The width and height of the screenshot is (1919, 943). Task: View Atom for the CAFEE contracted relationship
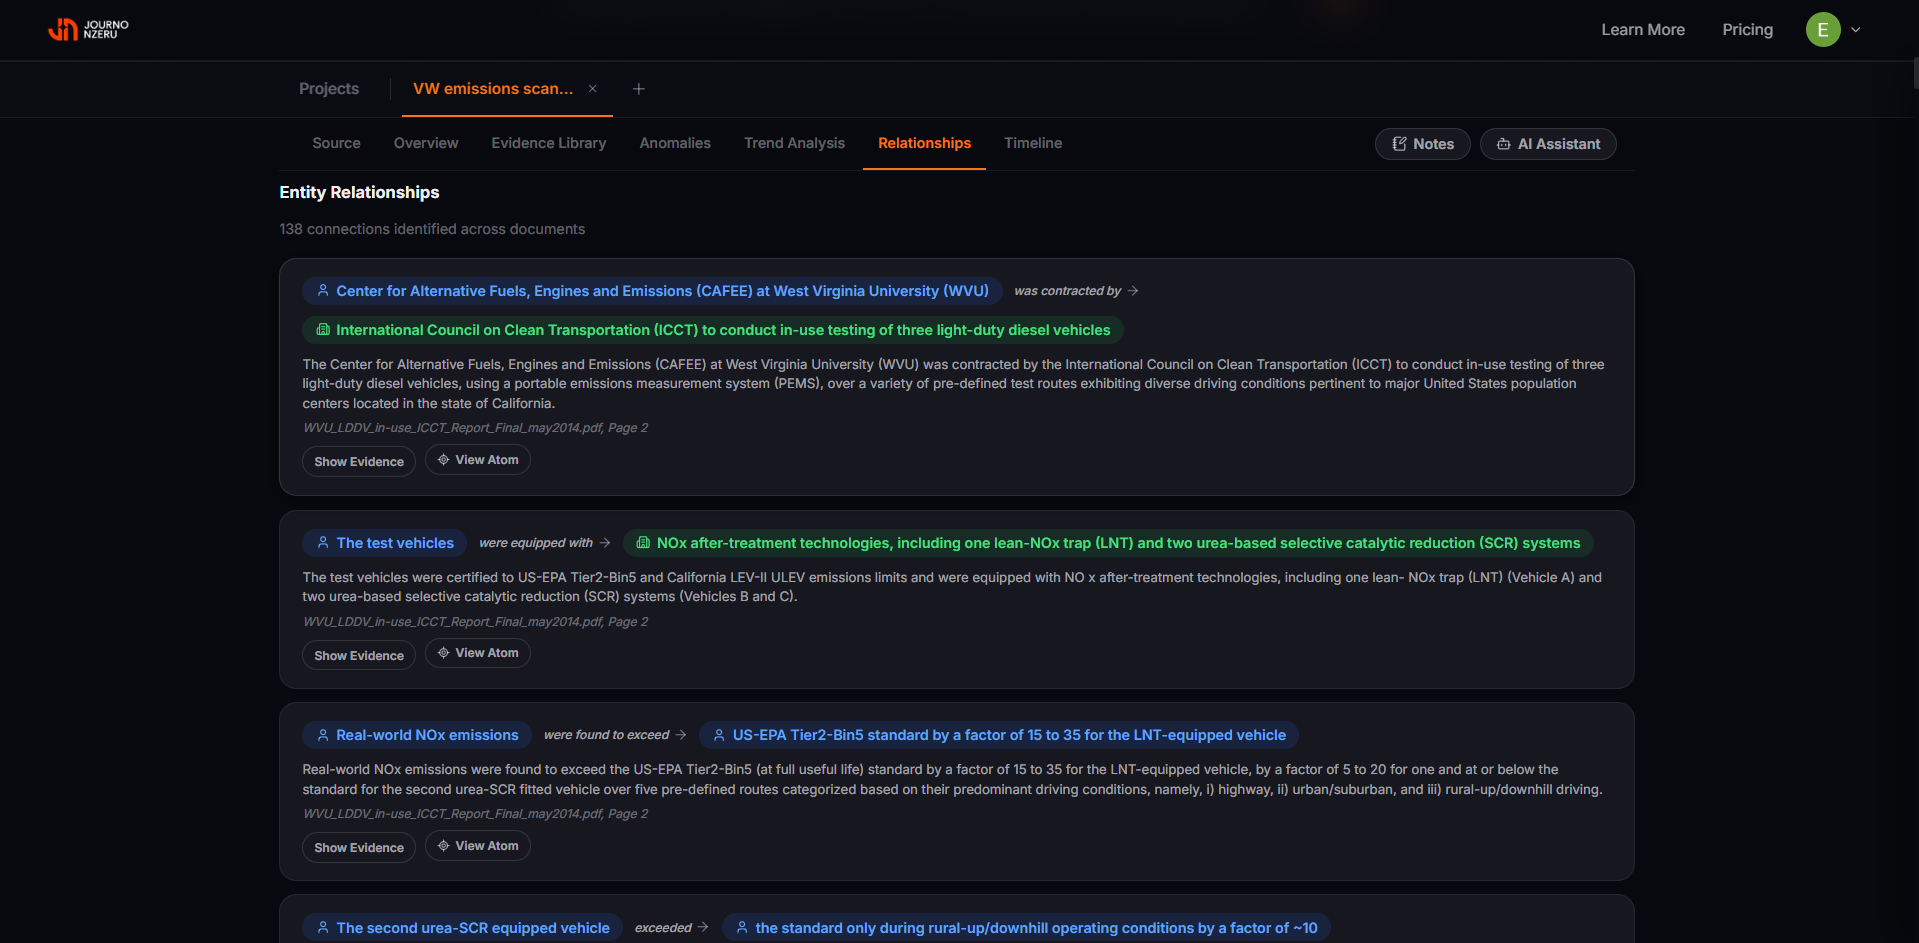478,460
